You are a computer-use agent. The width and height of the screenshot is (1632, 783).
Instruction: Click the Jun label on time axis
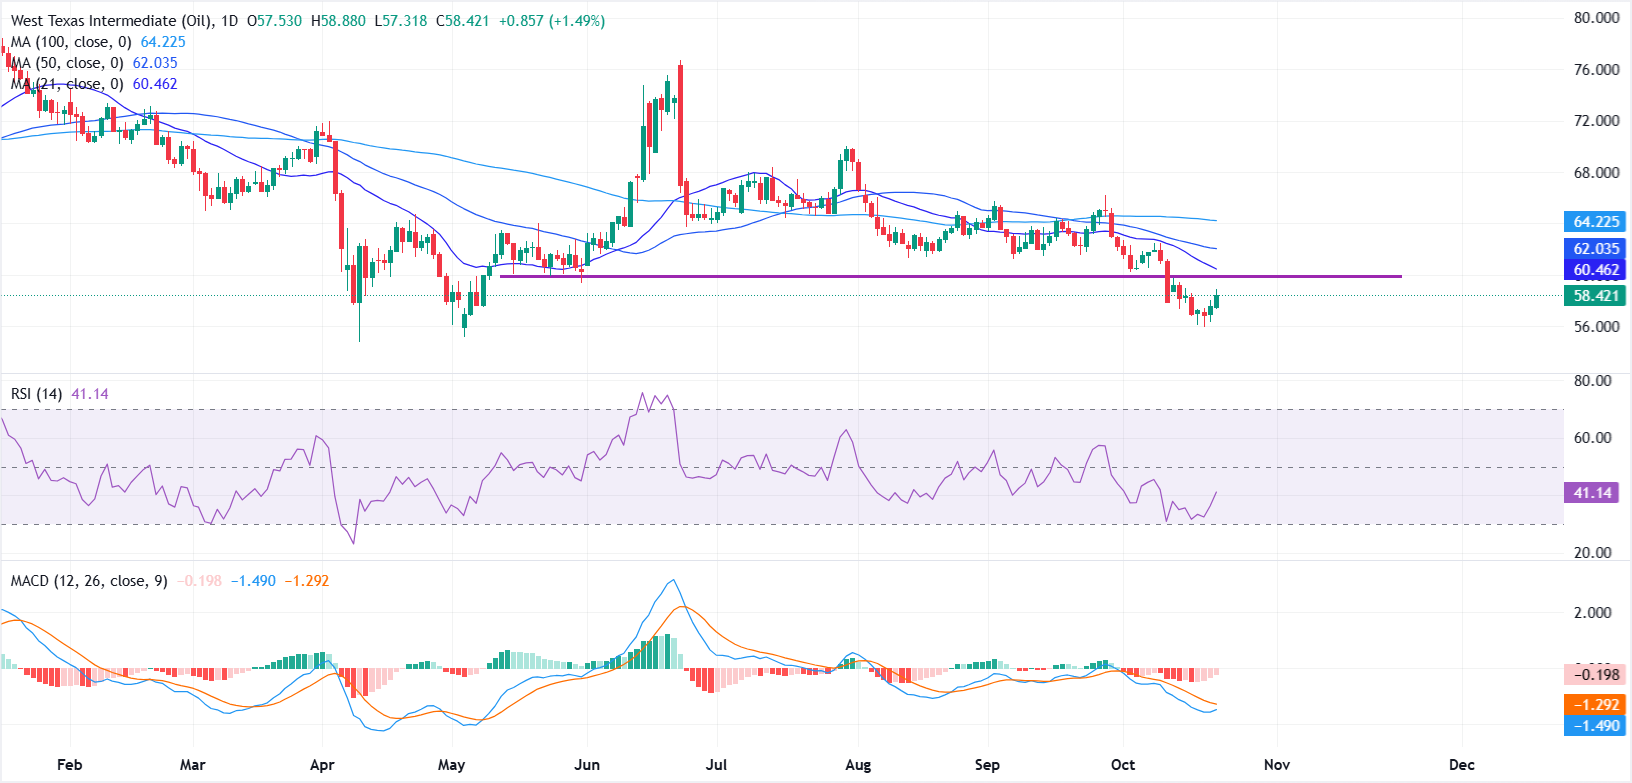[x=587, y=765]
